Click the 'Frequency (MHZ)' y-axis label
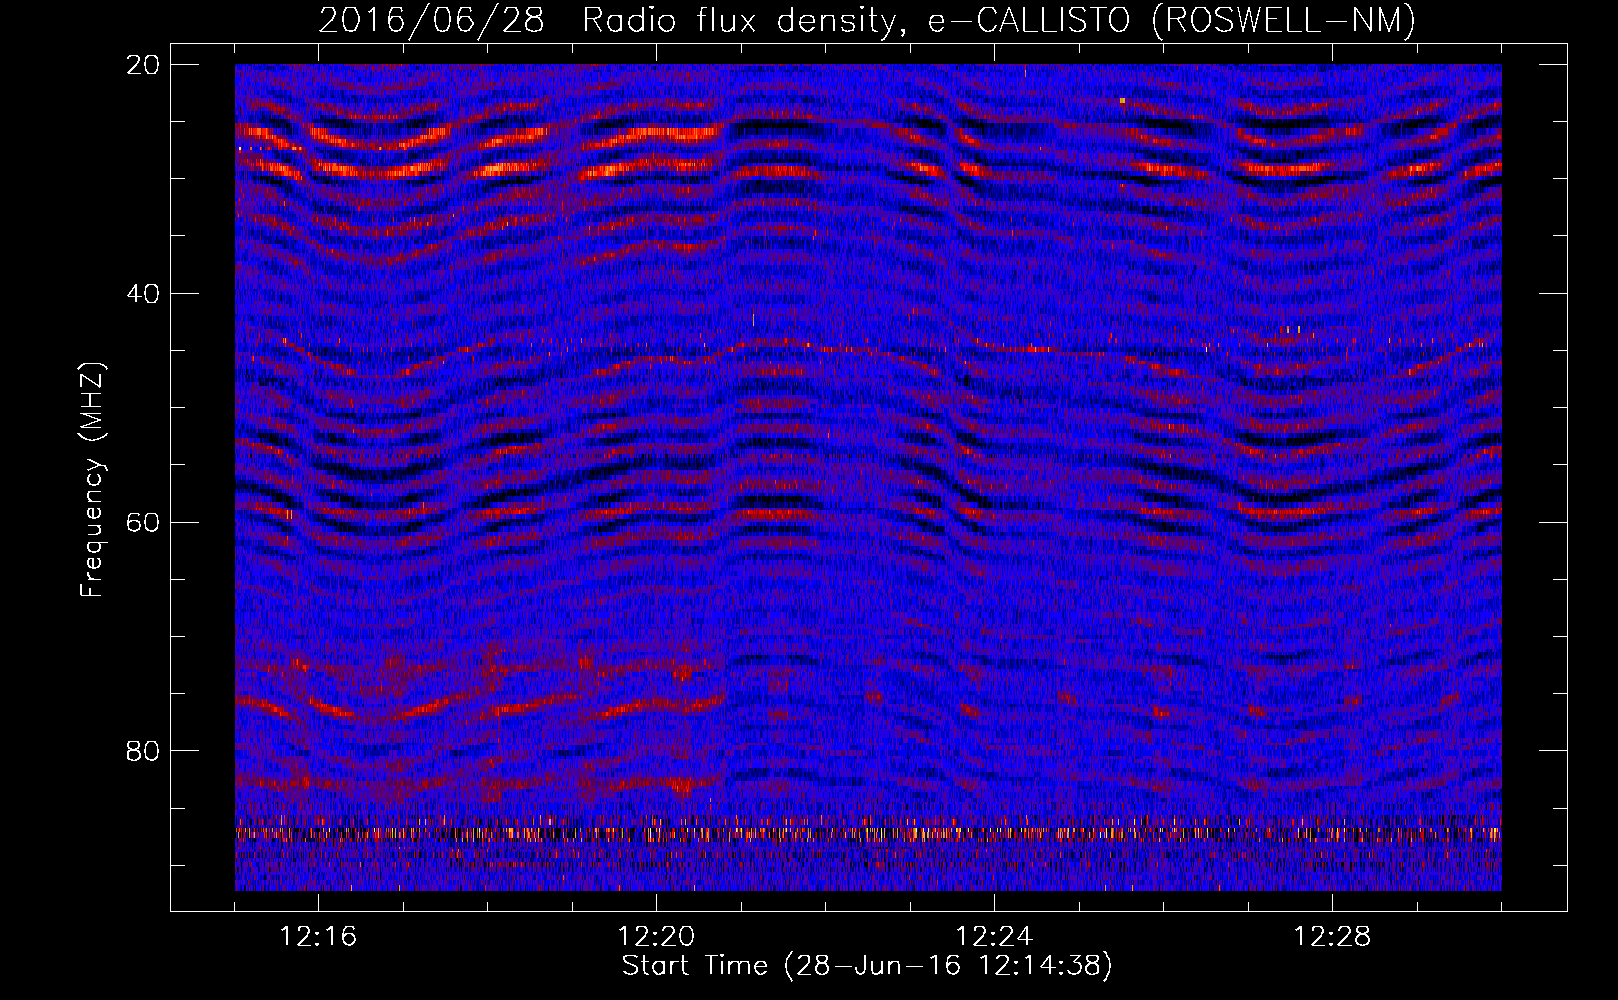Screen dimensions: 1618x1000 92,480
